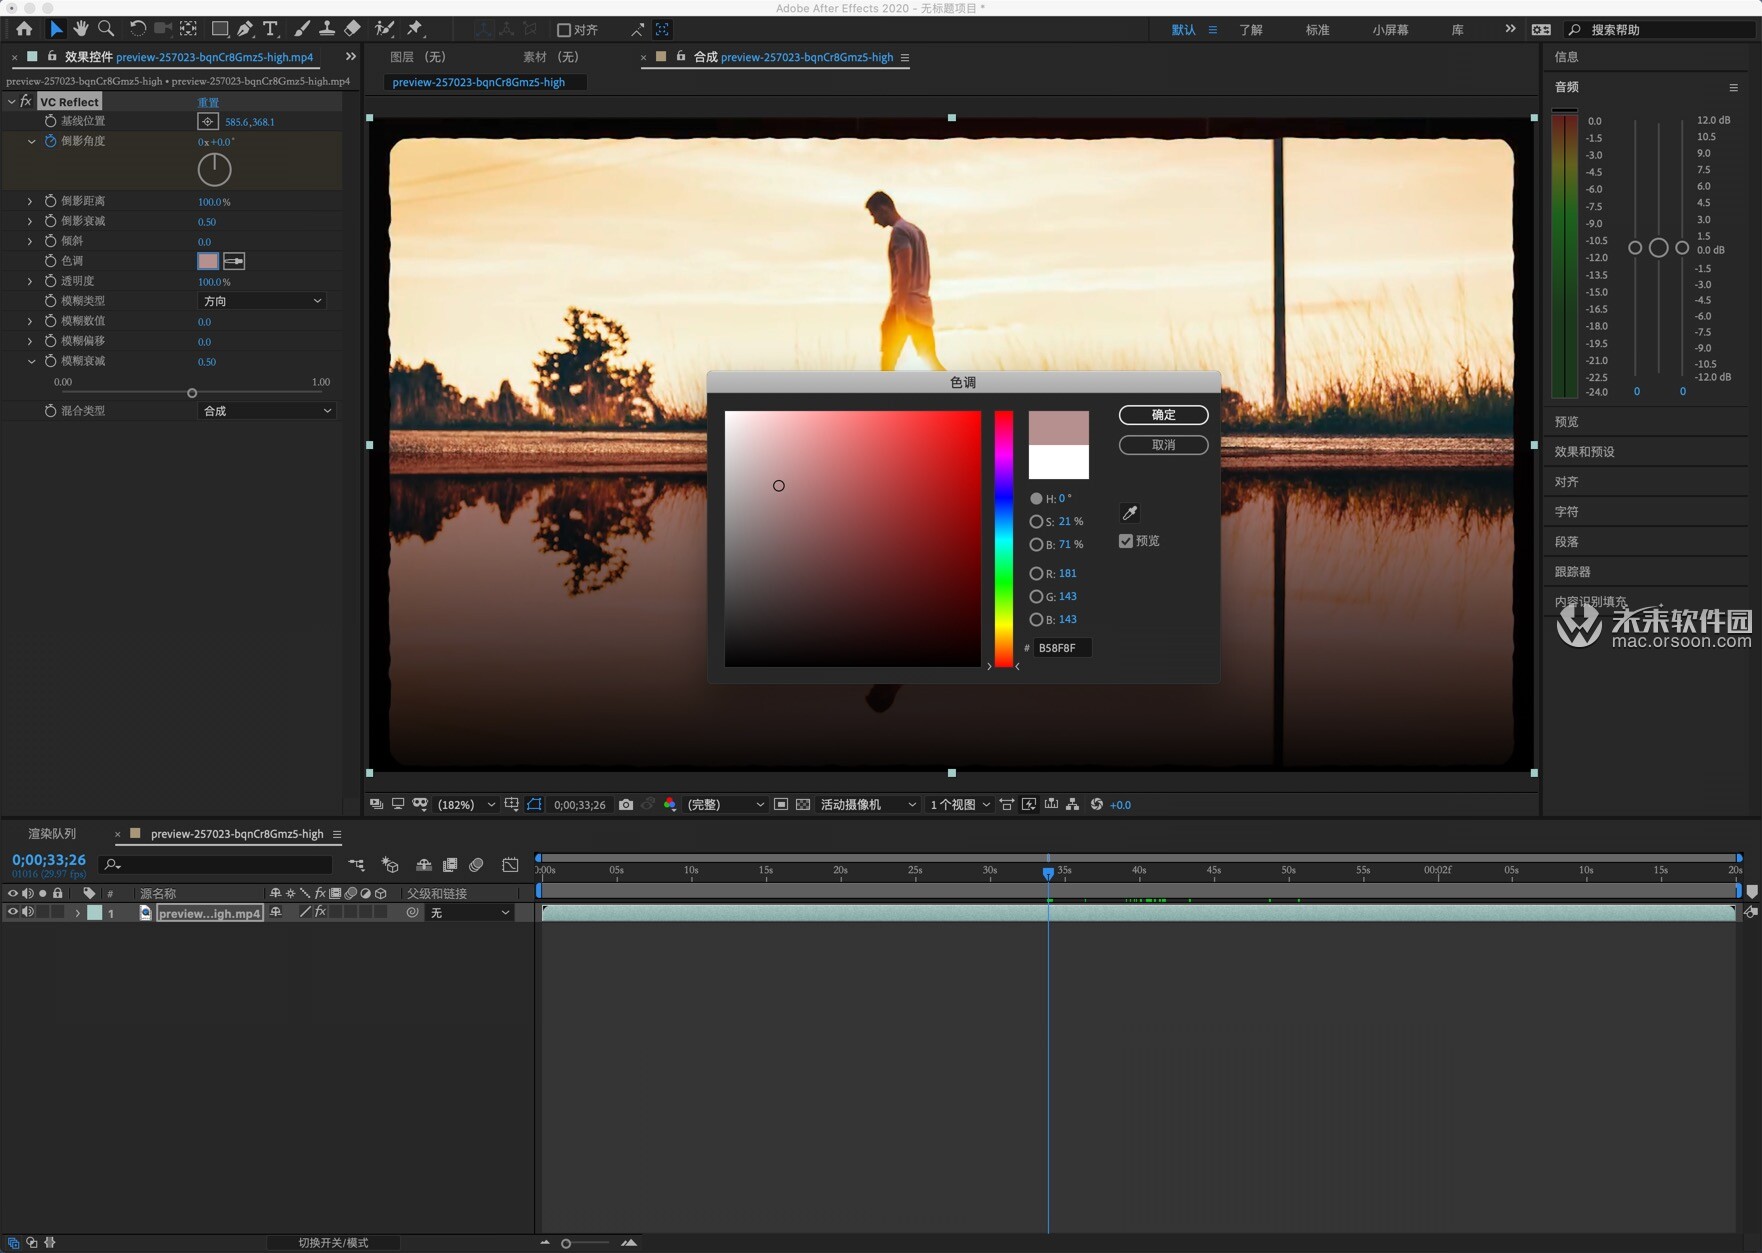This screenshot has height=1253, width=1762.
Task: Click the 取消 button
Action: point(1163,445)
